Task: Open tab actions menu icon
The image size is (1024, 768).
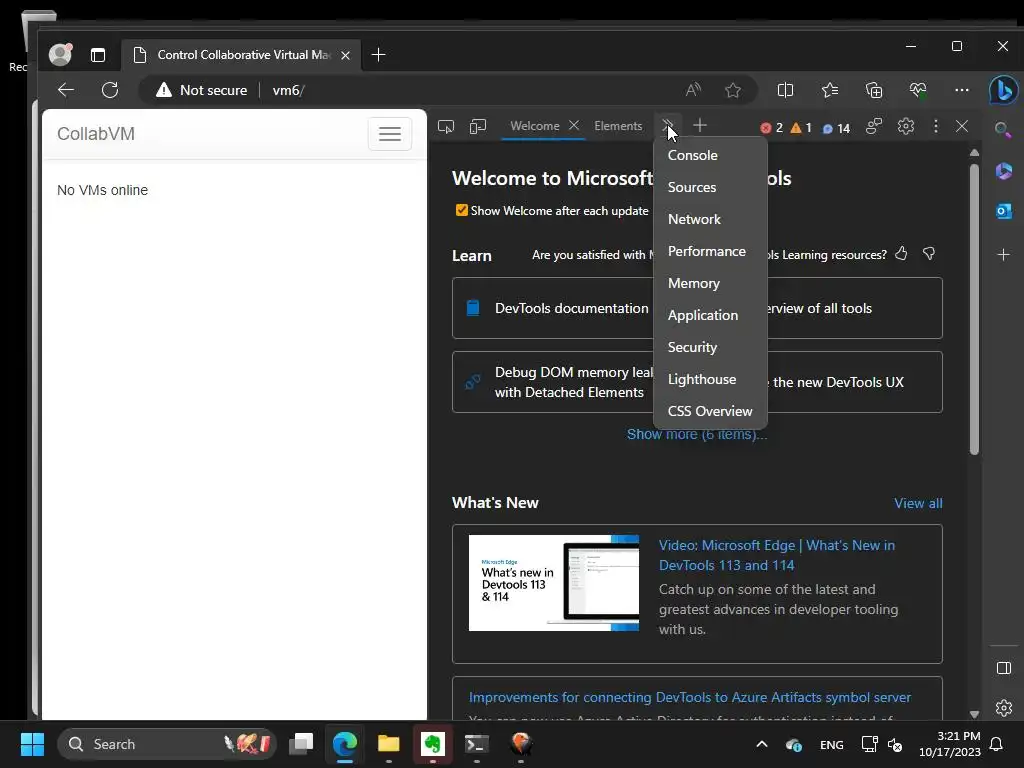Action: [x=98, y=55]
